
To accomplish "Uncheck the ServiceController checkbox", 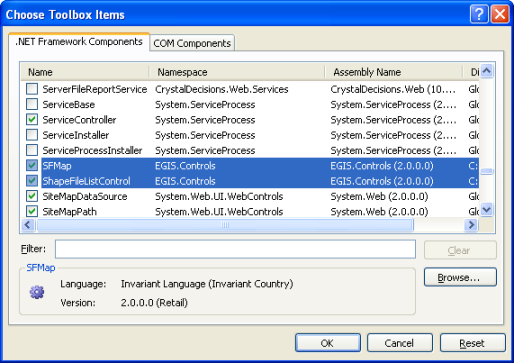I will point(32,120).
